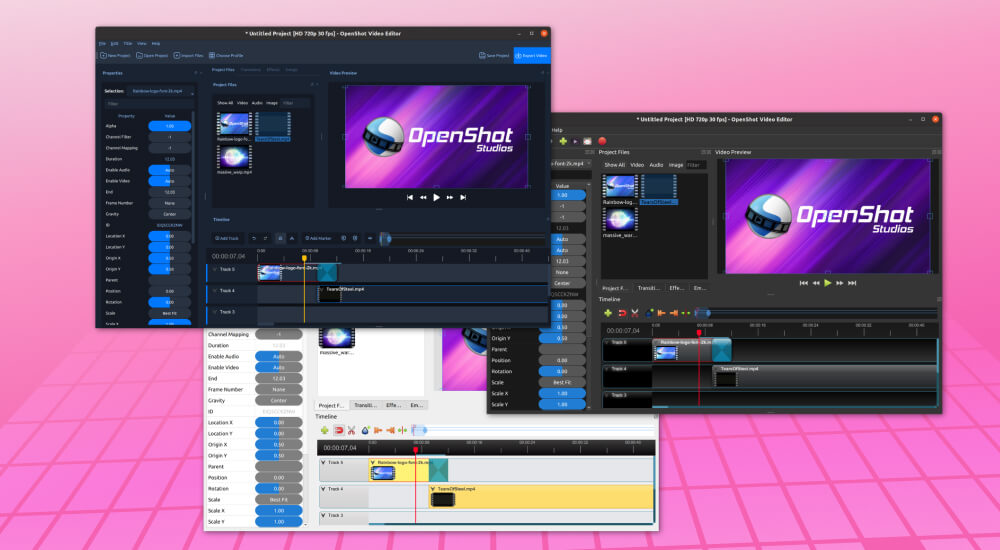Click the zoom slider handle in the blue-themed timeline

[385, 239]
